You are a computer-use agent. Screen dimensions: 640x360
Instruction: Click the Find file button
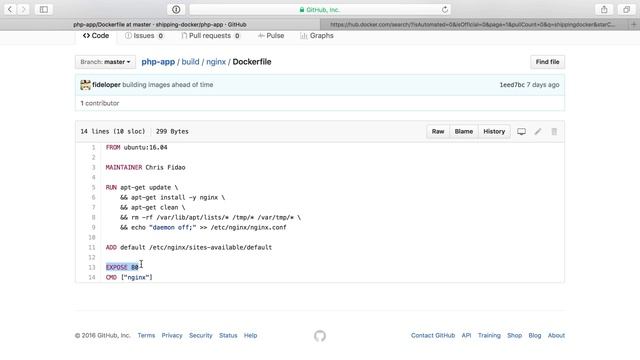(x=547, y=62)
